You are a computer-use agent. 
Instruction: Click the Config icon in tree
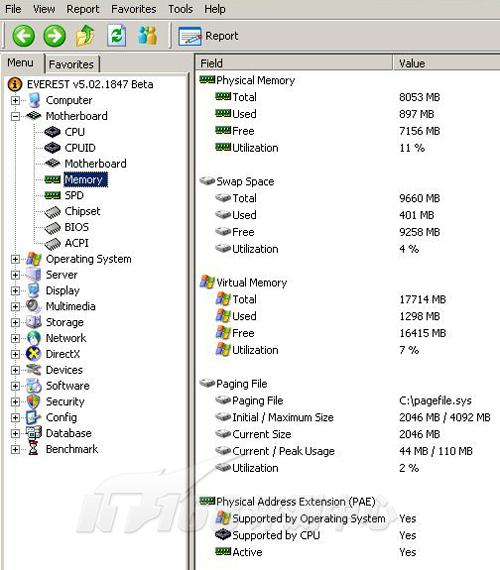tap(34, 417)
